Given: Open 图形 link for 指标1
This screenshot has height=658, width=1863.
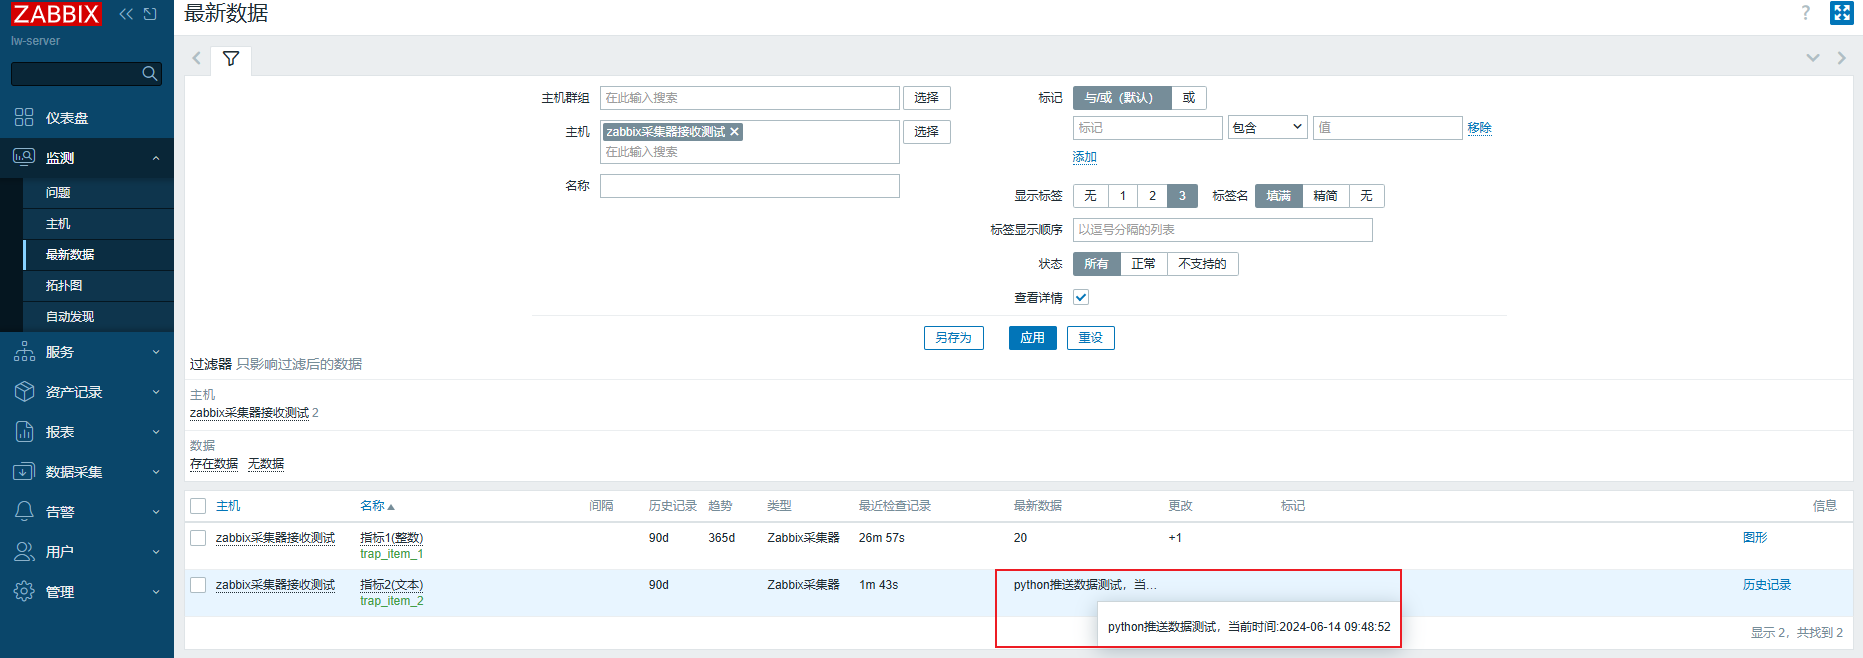Looking at the screenshot, I should (1755, 538).
